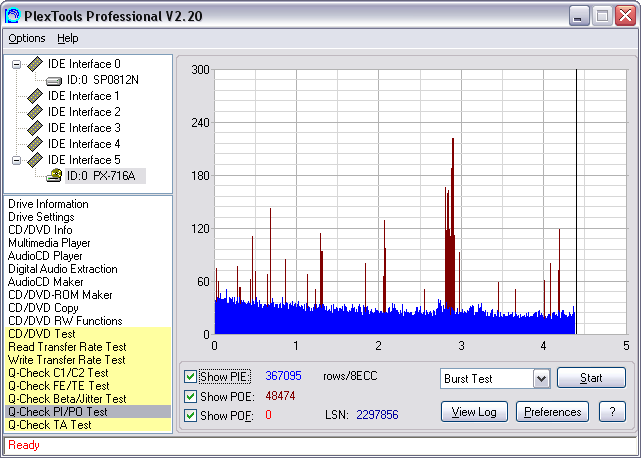Collapse the IDE Interface 0 tree node
Viewport: 641px width, 458px height.
click(16, 64)
